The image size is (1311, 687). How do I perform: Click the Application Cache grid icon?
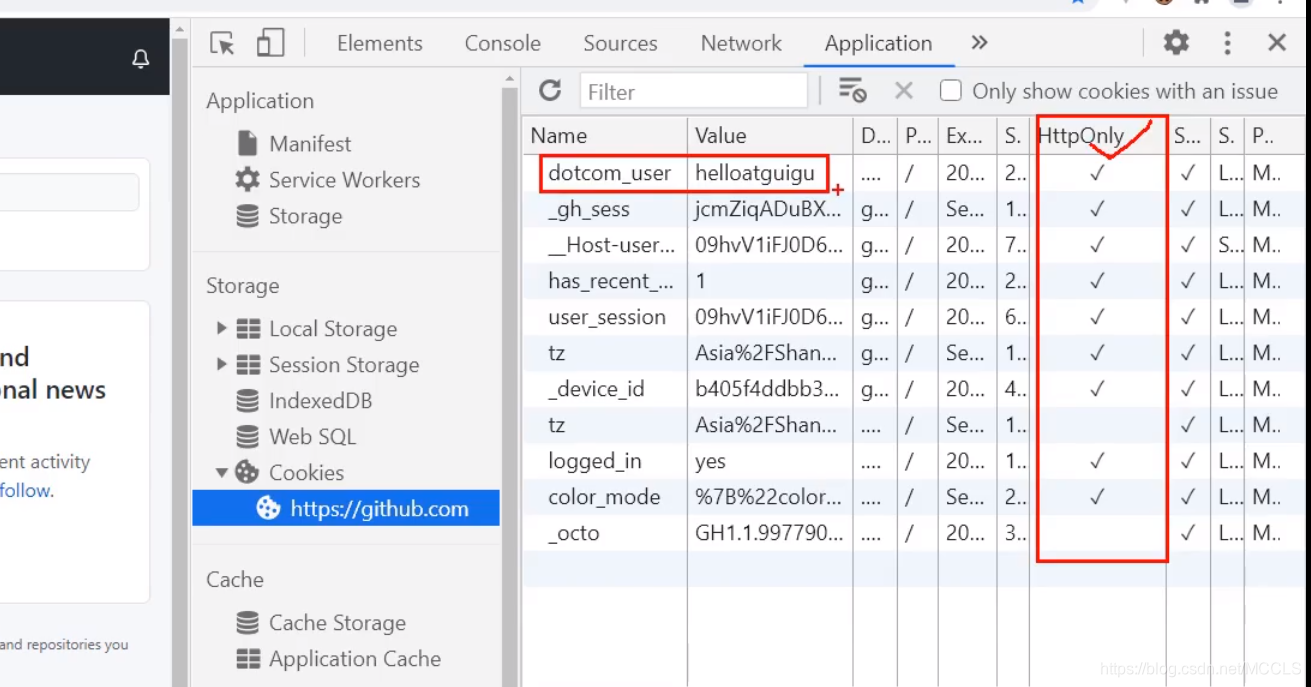click(248, 658)
